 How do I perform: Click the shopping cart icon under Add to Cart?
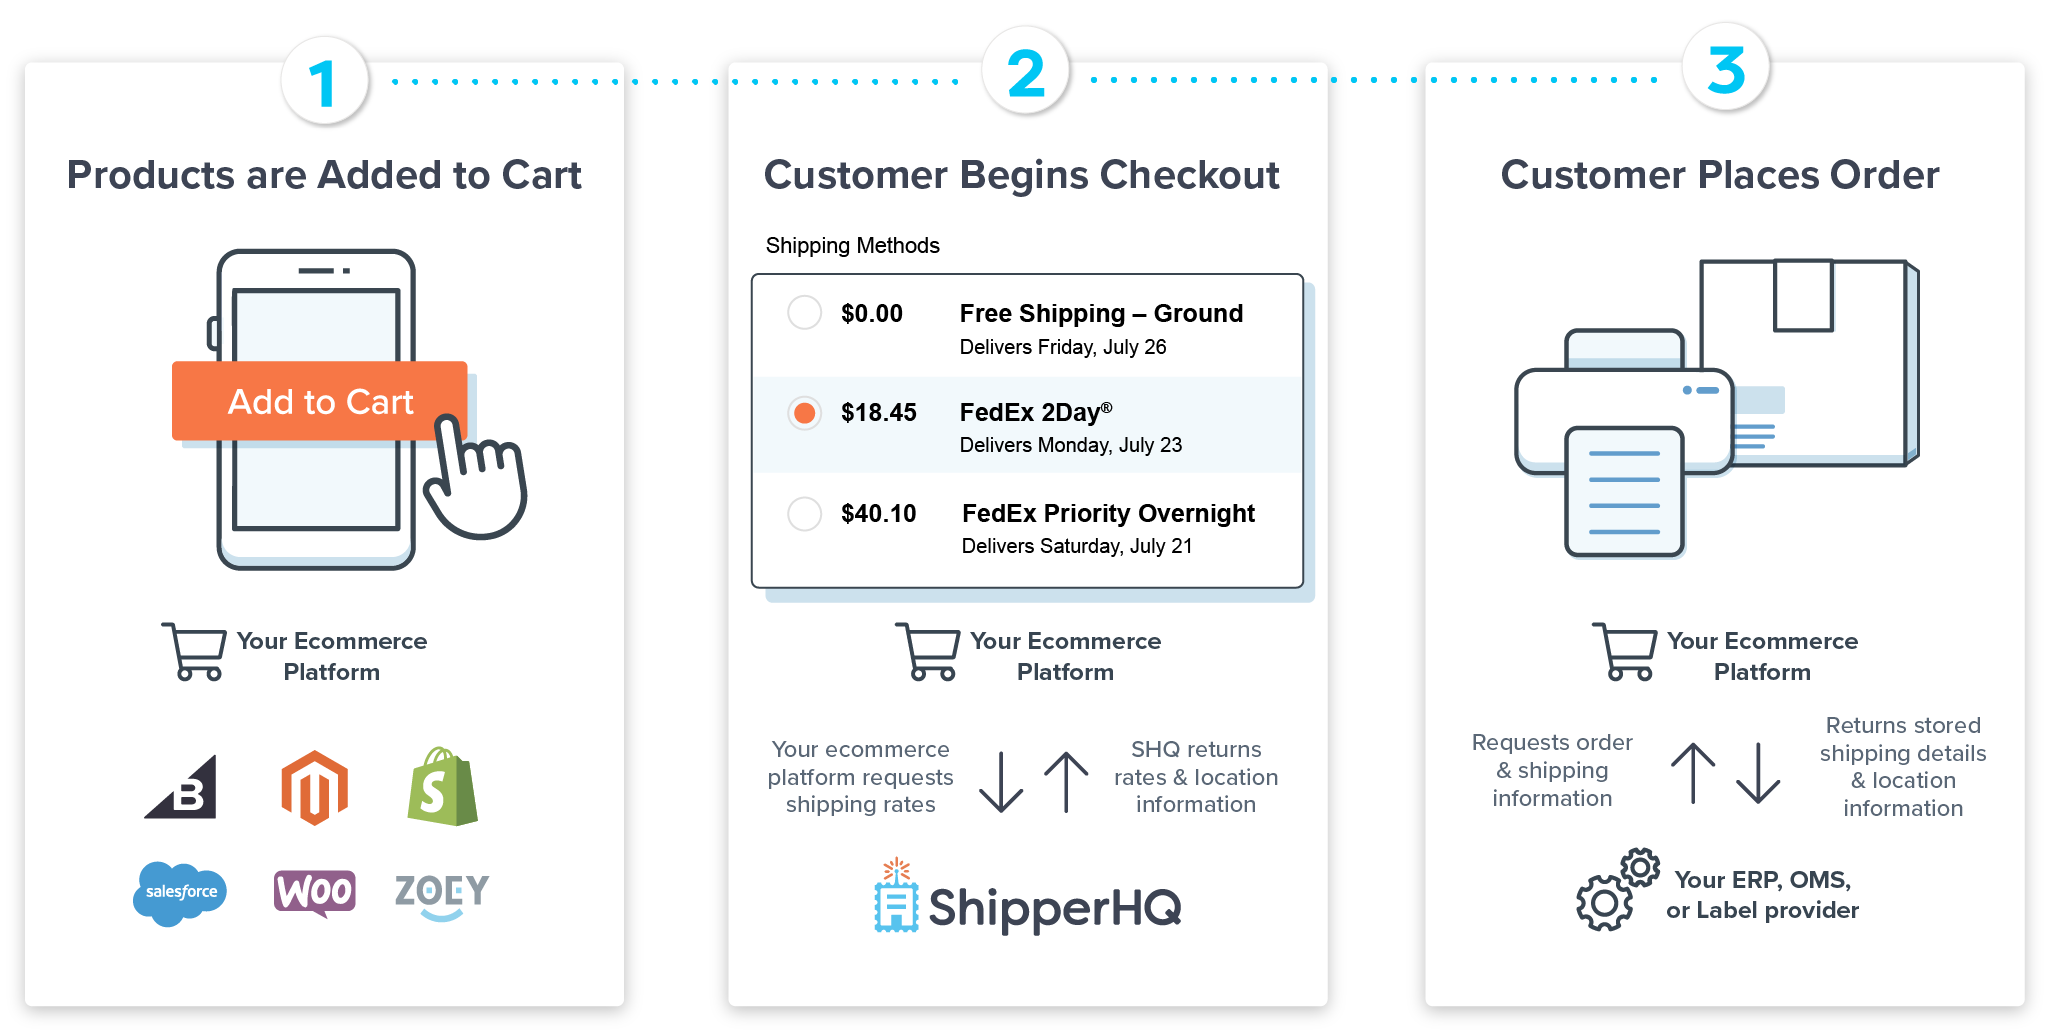195,652
